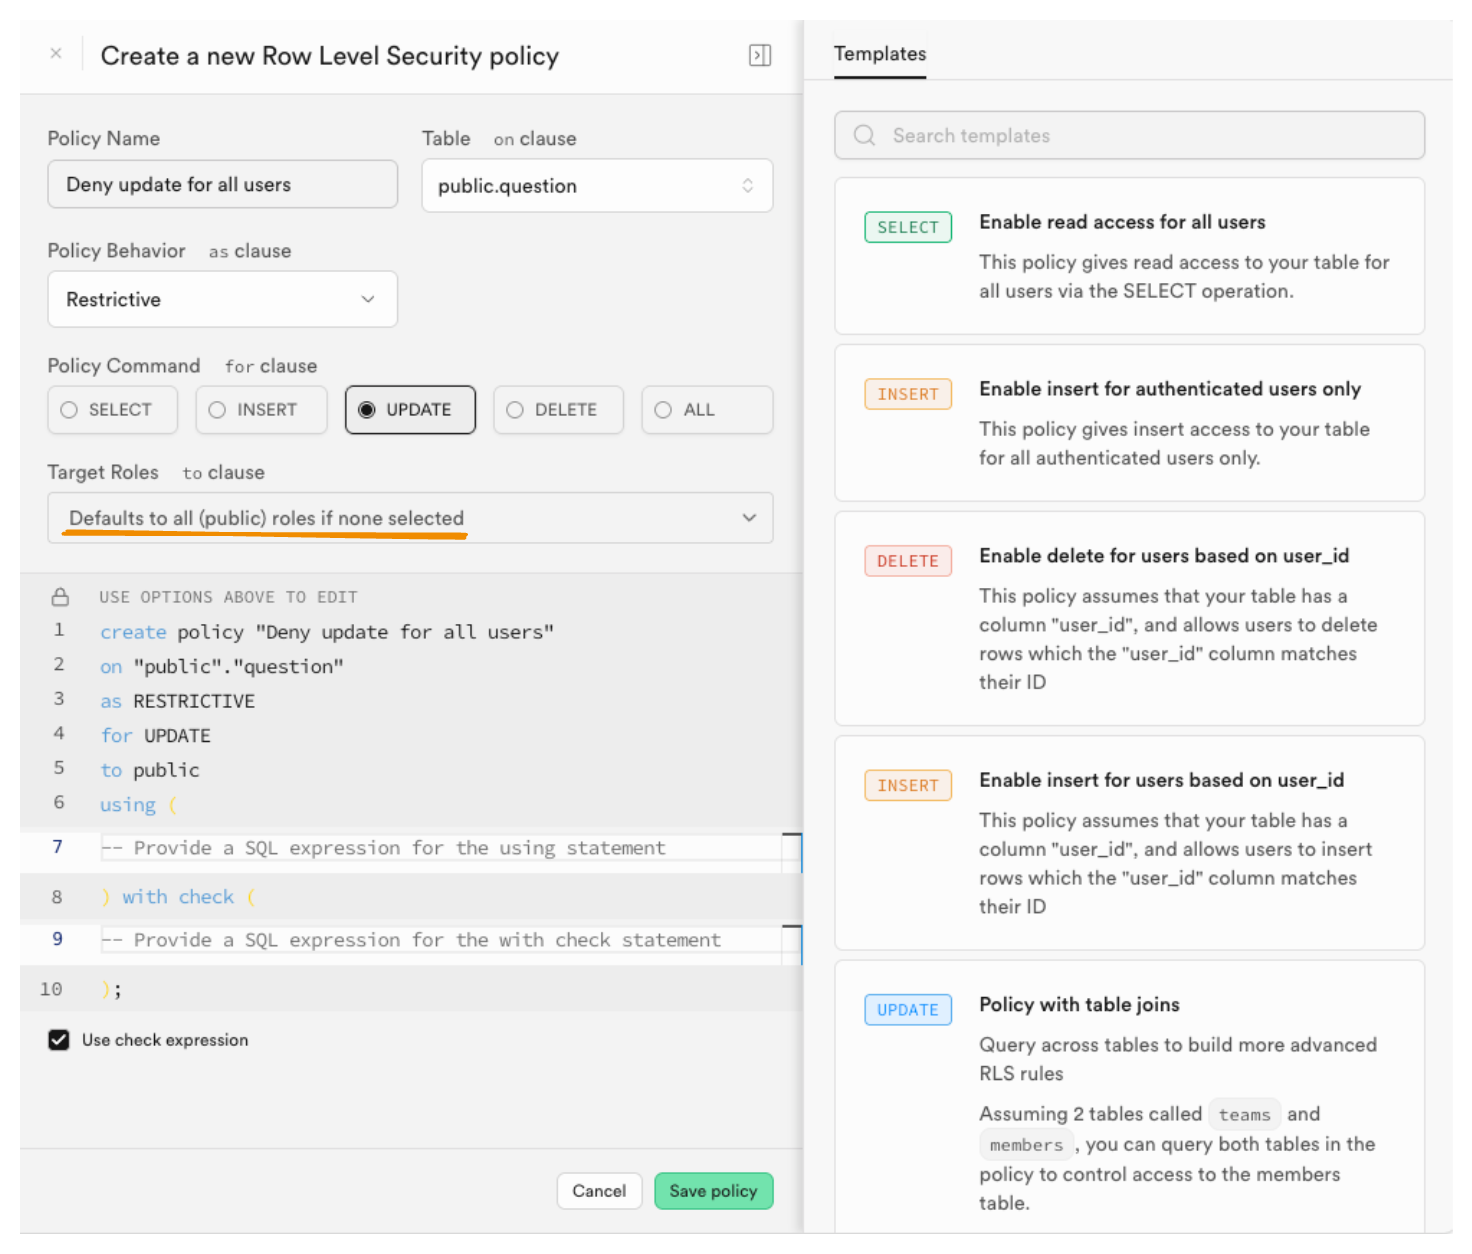Click the green SELECT badge template
Viewport: 1472px width, 1254px height.
coord(907,227)
